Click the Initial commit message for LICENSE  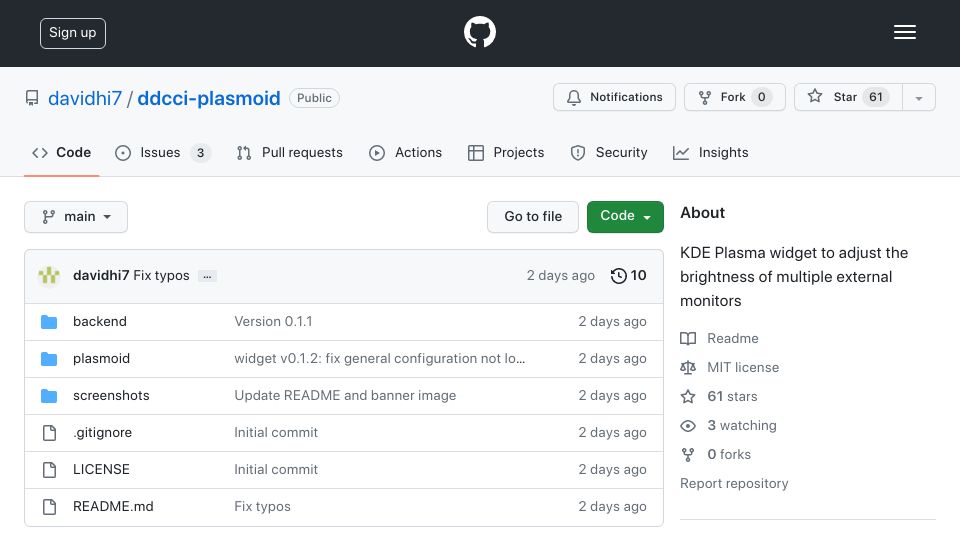coord(276,470)
